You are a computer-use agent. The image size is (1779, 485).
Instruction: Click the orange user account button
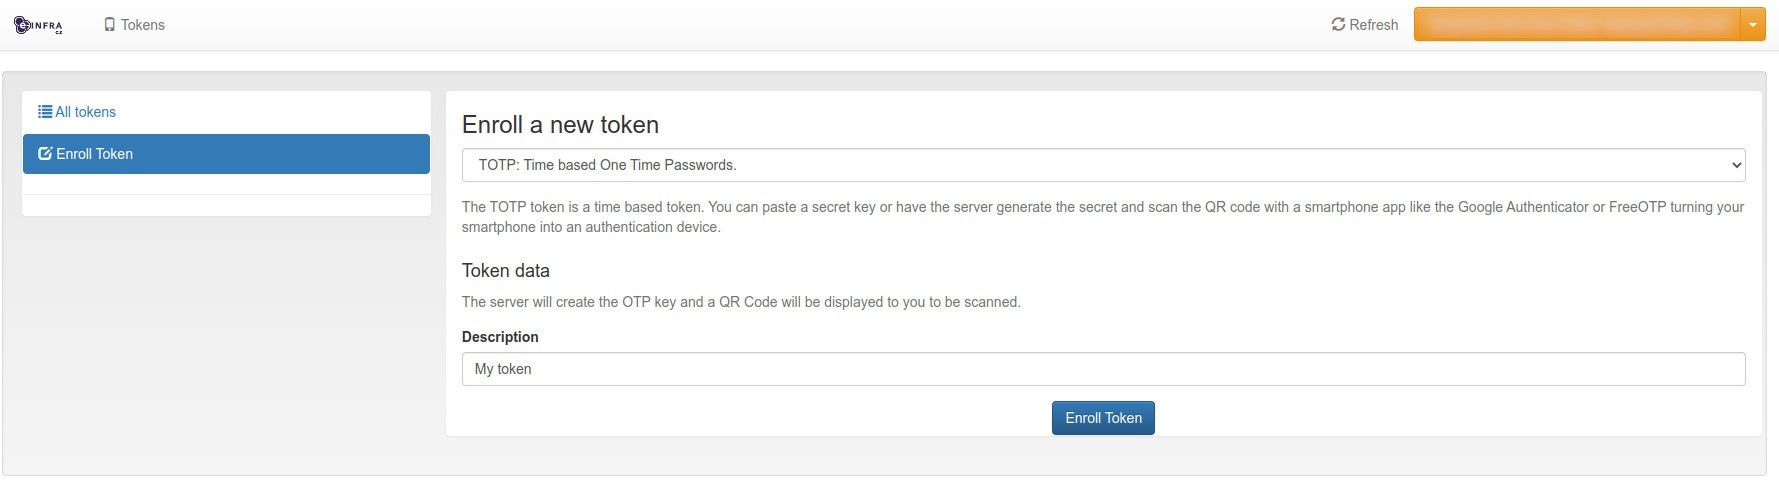point(1576,24)
